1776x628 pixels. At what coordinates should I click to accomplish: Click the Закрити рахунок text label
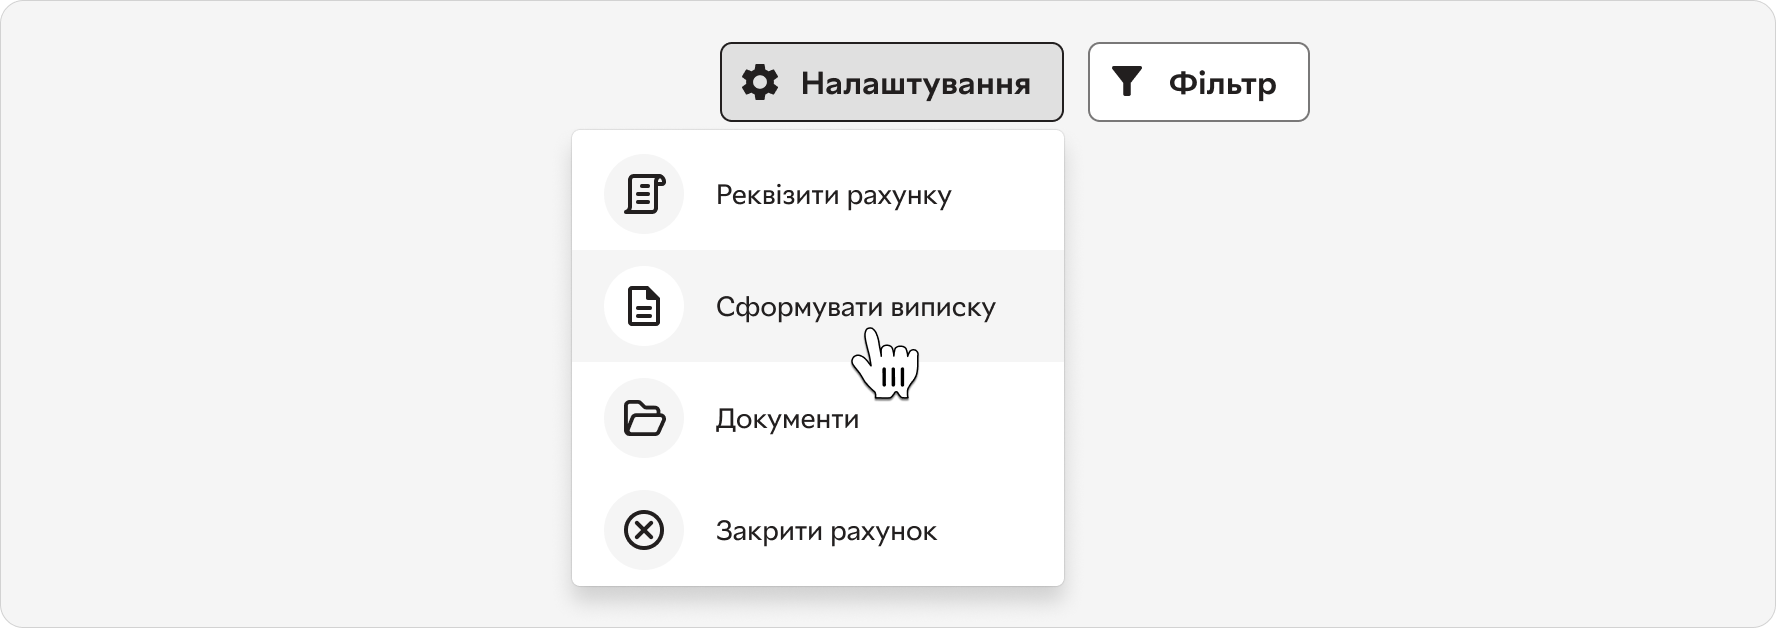(x=826, y=531)
